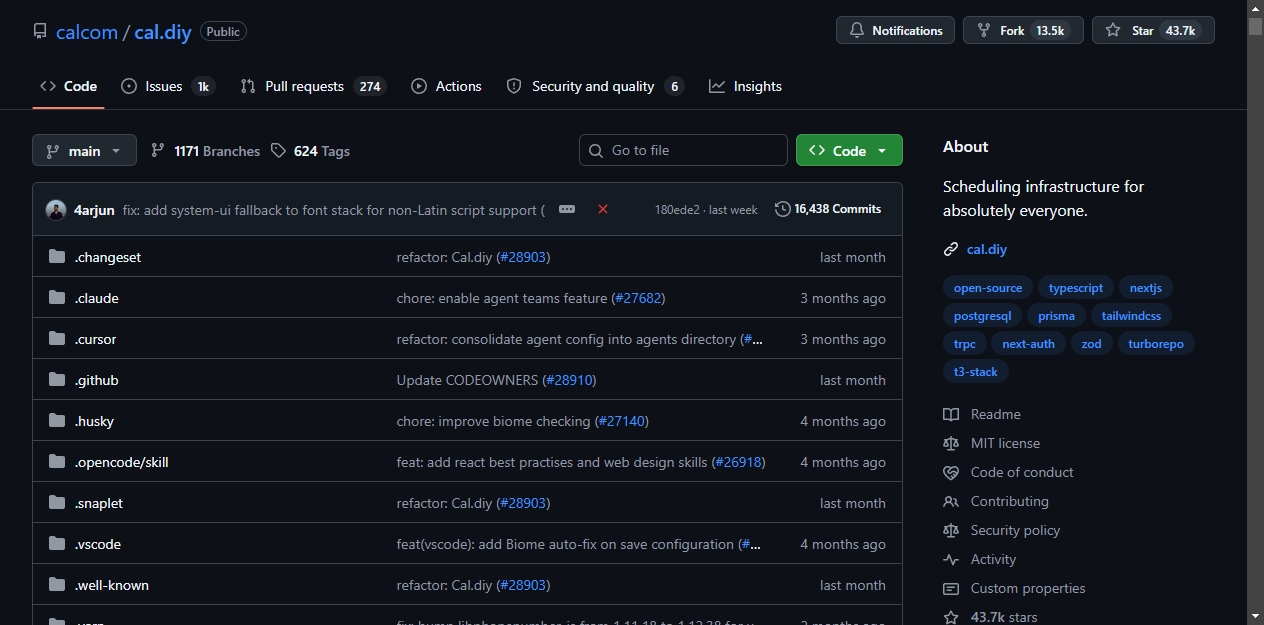The image size is (1264, 625).
Task: Click the .well-known folder icon
Action: pyautogui.click(x=57, y=585)
